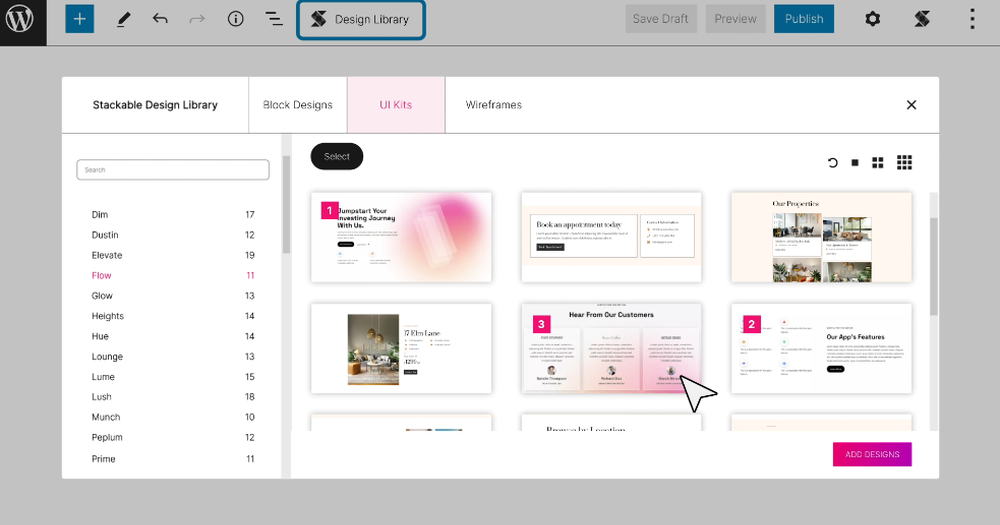This screenshot has width=1000, height=525.
Task: Select the Dustin UI kit
Action: pos(173,235)
